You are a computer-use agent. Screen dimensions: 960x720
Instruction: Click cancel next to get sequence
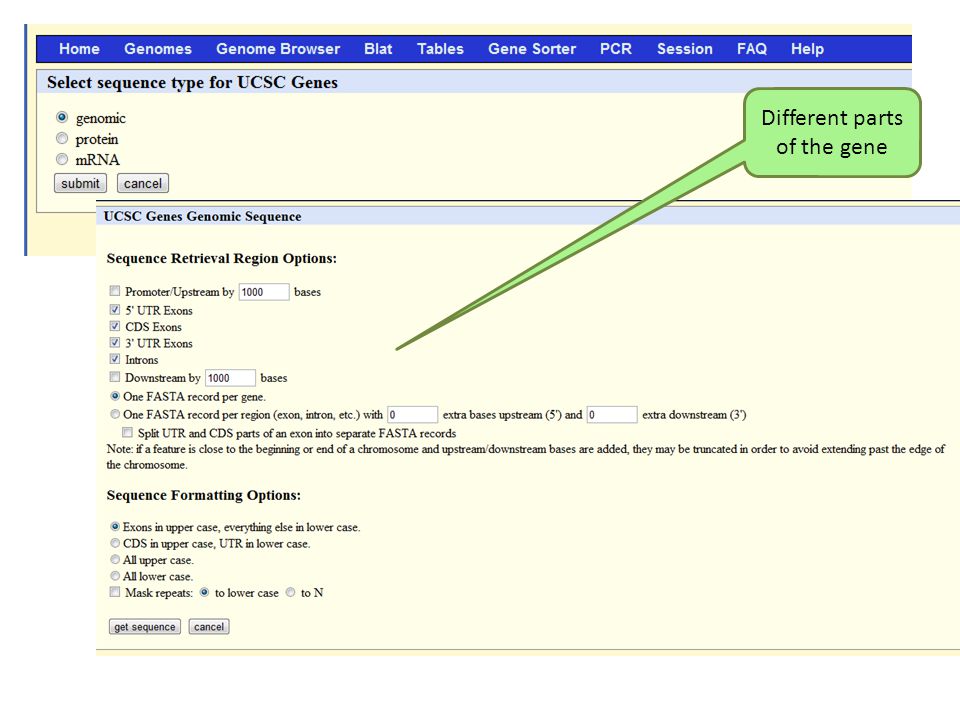209,626
